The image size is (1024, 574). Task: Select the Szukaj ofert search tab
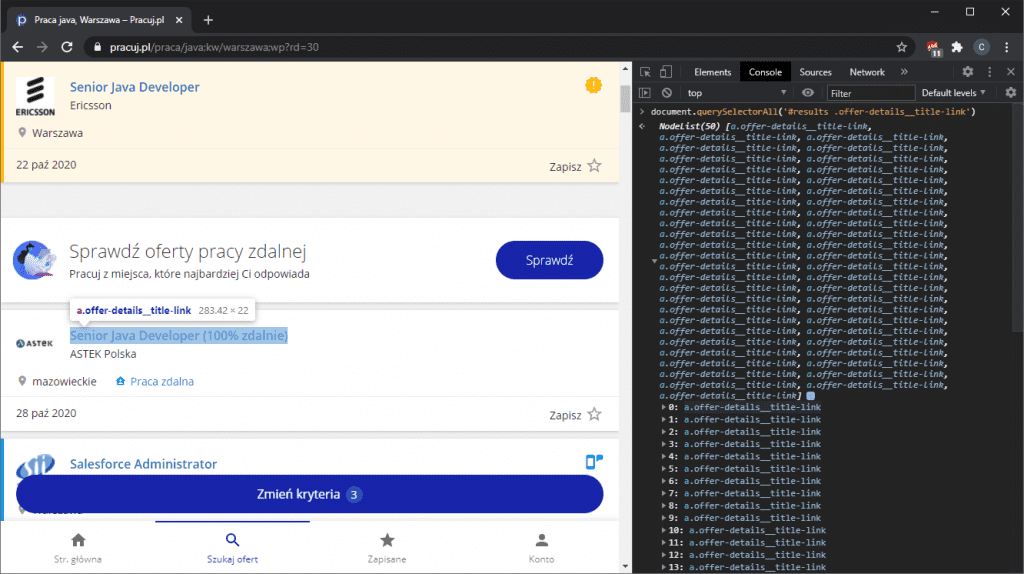click(x=232, y=548)
